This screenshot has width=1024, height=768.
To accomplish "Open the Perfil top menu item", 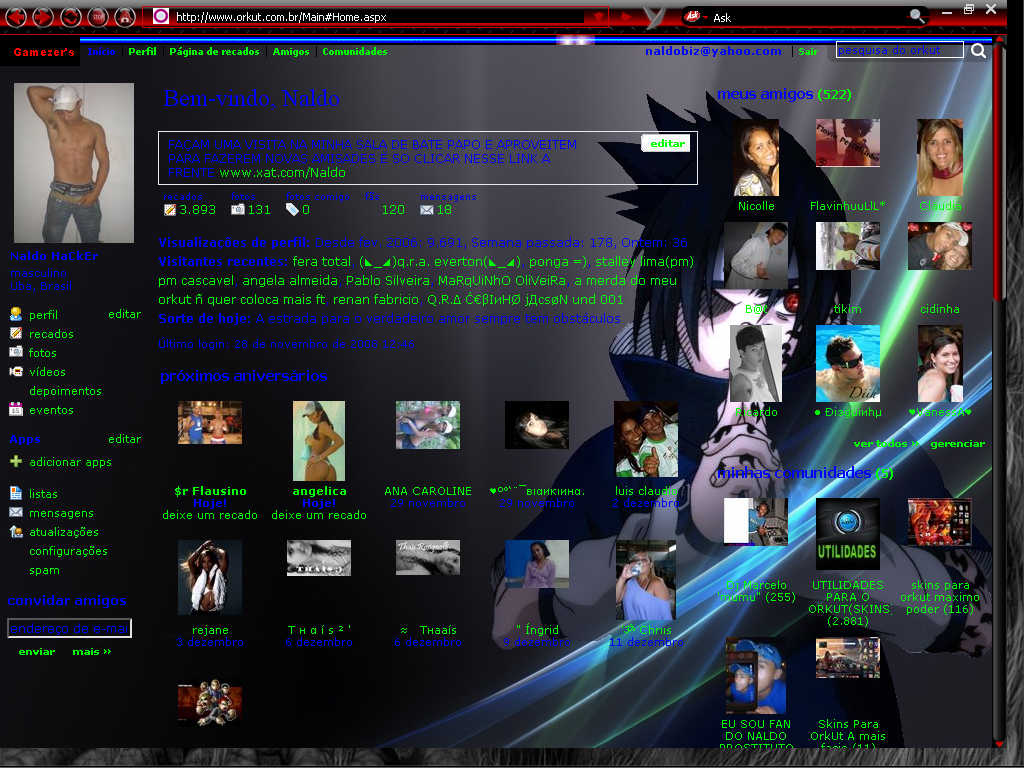I will (x=142, y=52).
